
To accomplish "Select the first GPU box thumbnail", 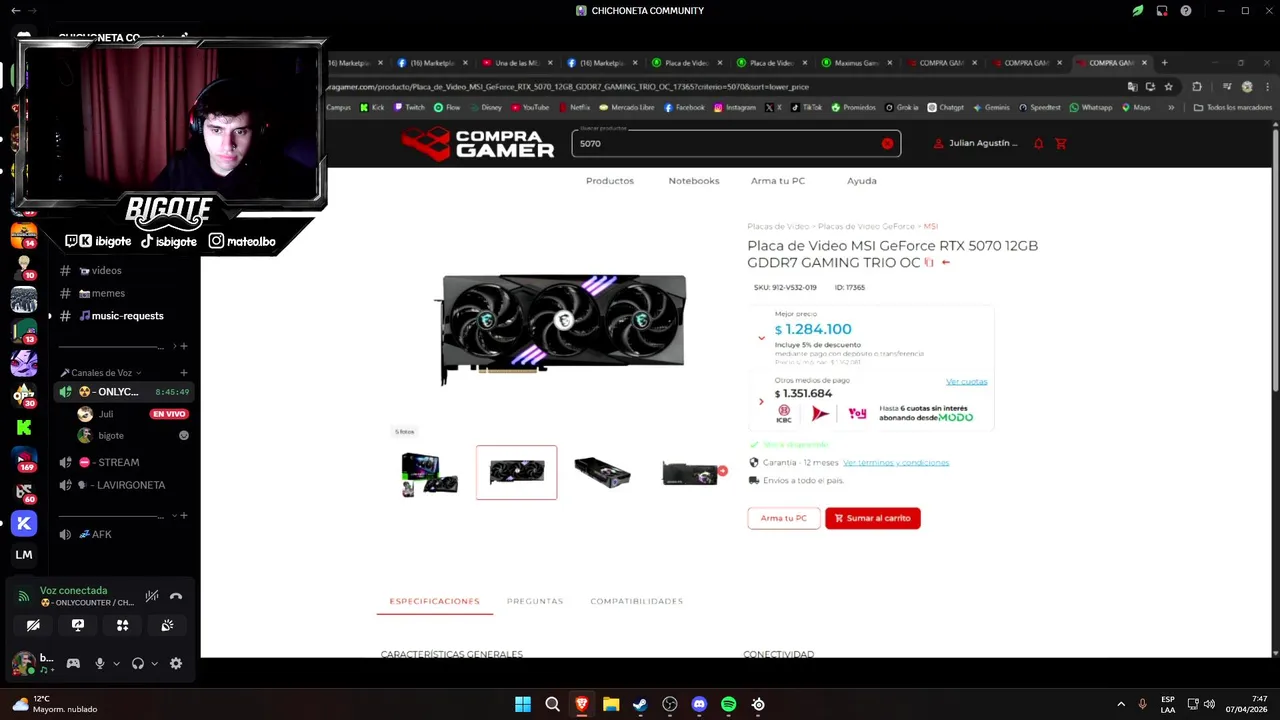I will pos(430,473).
